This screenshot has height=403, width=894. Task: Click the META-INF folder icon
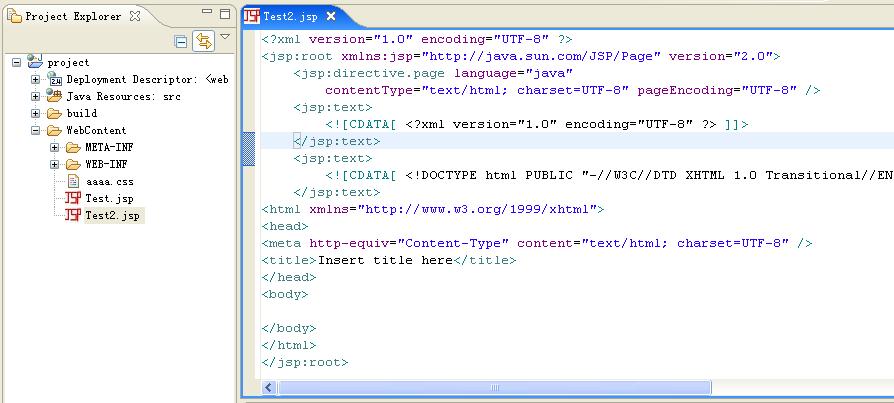(x=73, y=148)
